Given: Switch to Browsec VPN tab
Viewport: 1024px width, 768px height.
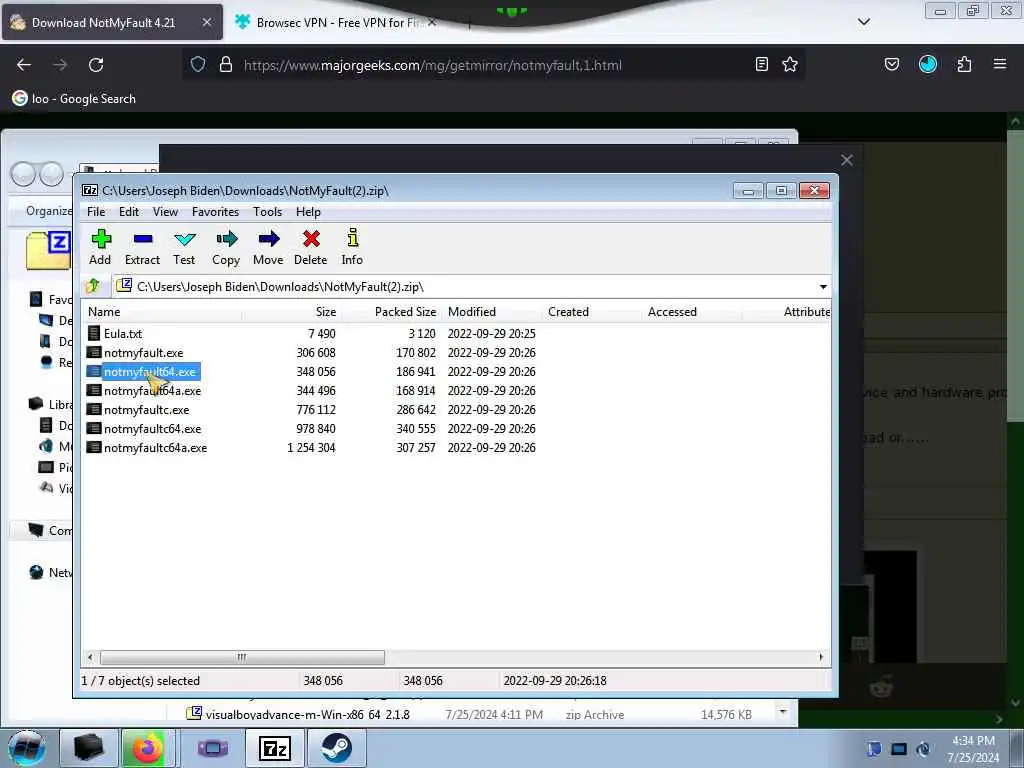Looking at the screenshot, I should point(336,22).
